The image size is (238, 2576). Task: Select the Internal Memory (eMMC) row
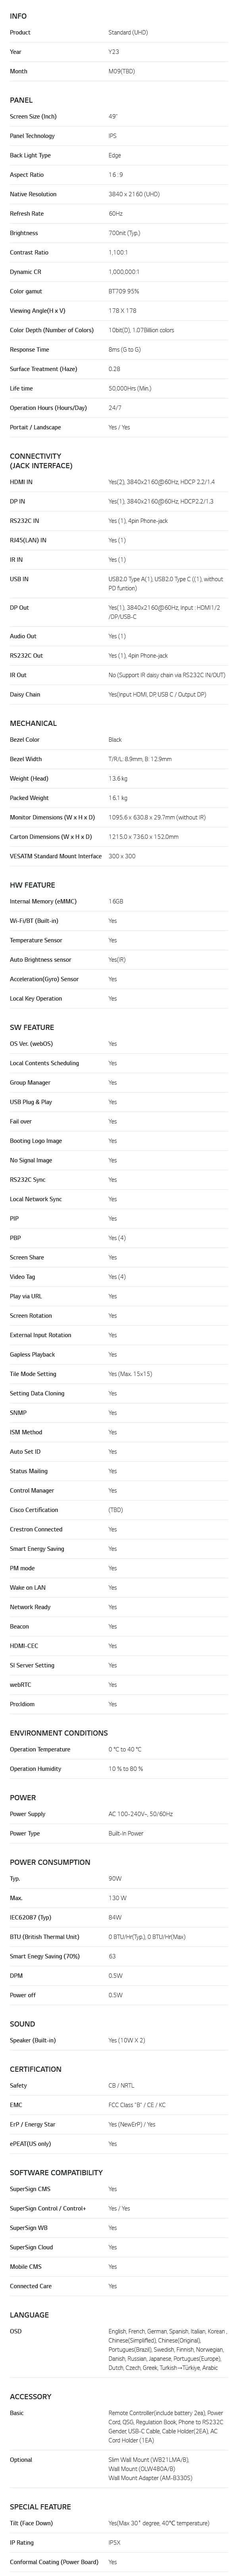pos(119,901)
